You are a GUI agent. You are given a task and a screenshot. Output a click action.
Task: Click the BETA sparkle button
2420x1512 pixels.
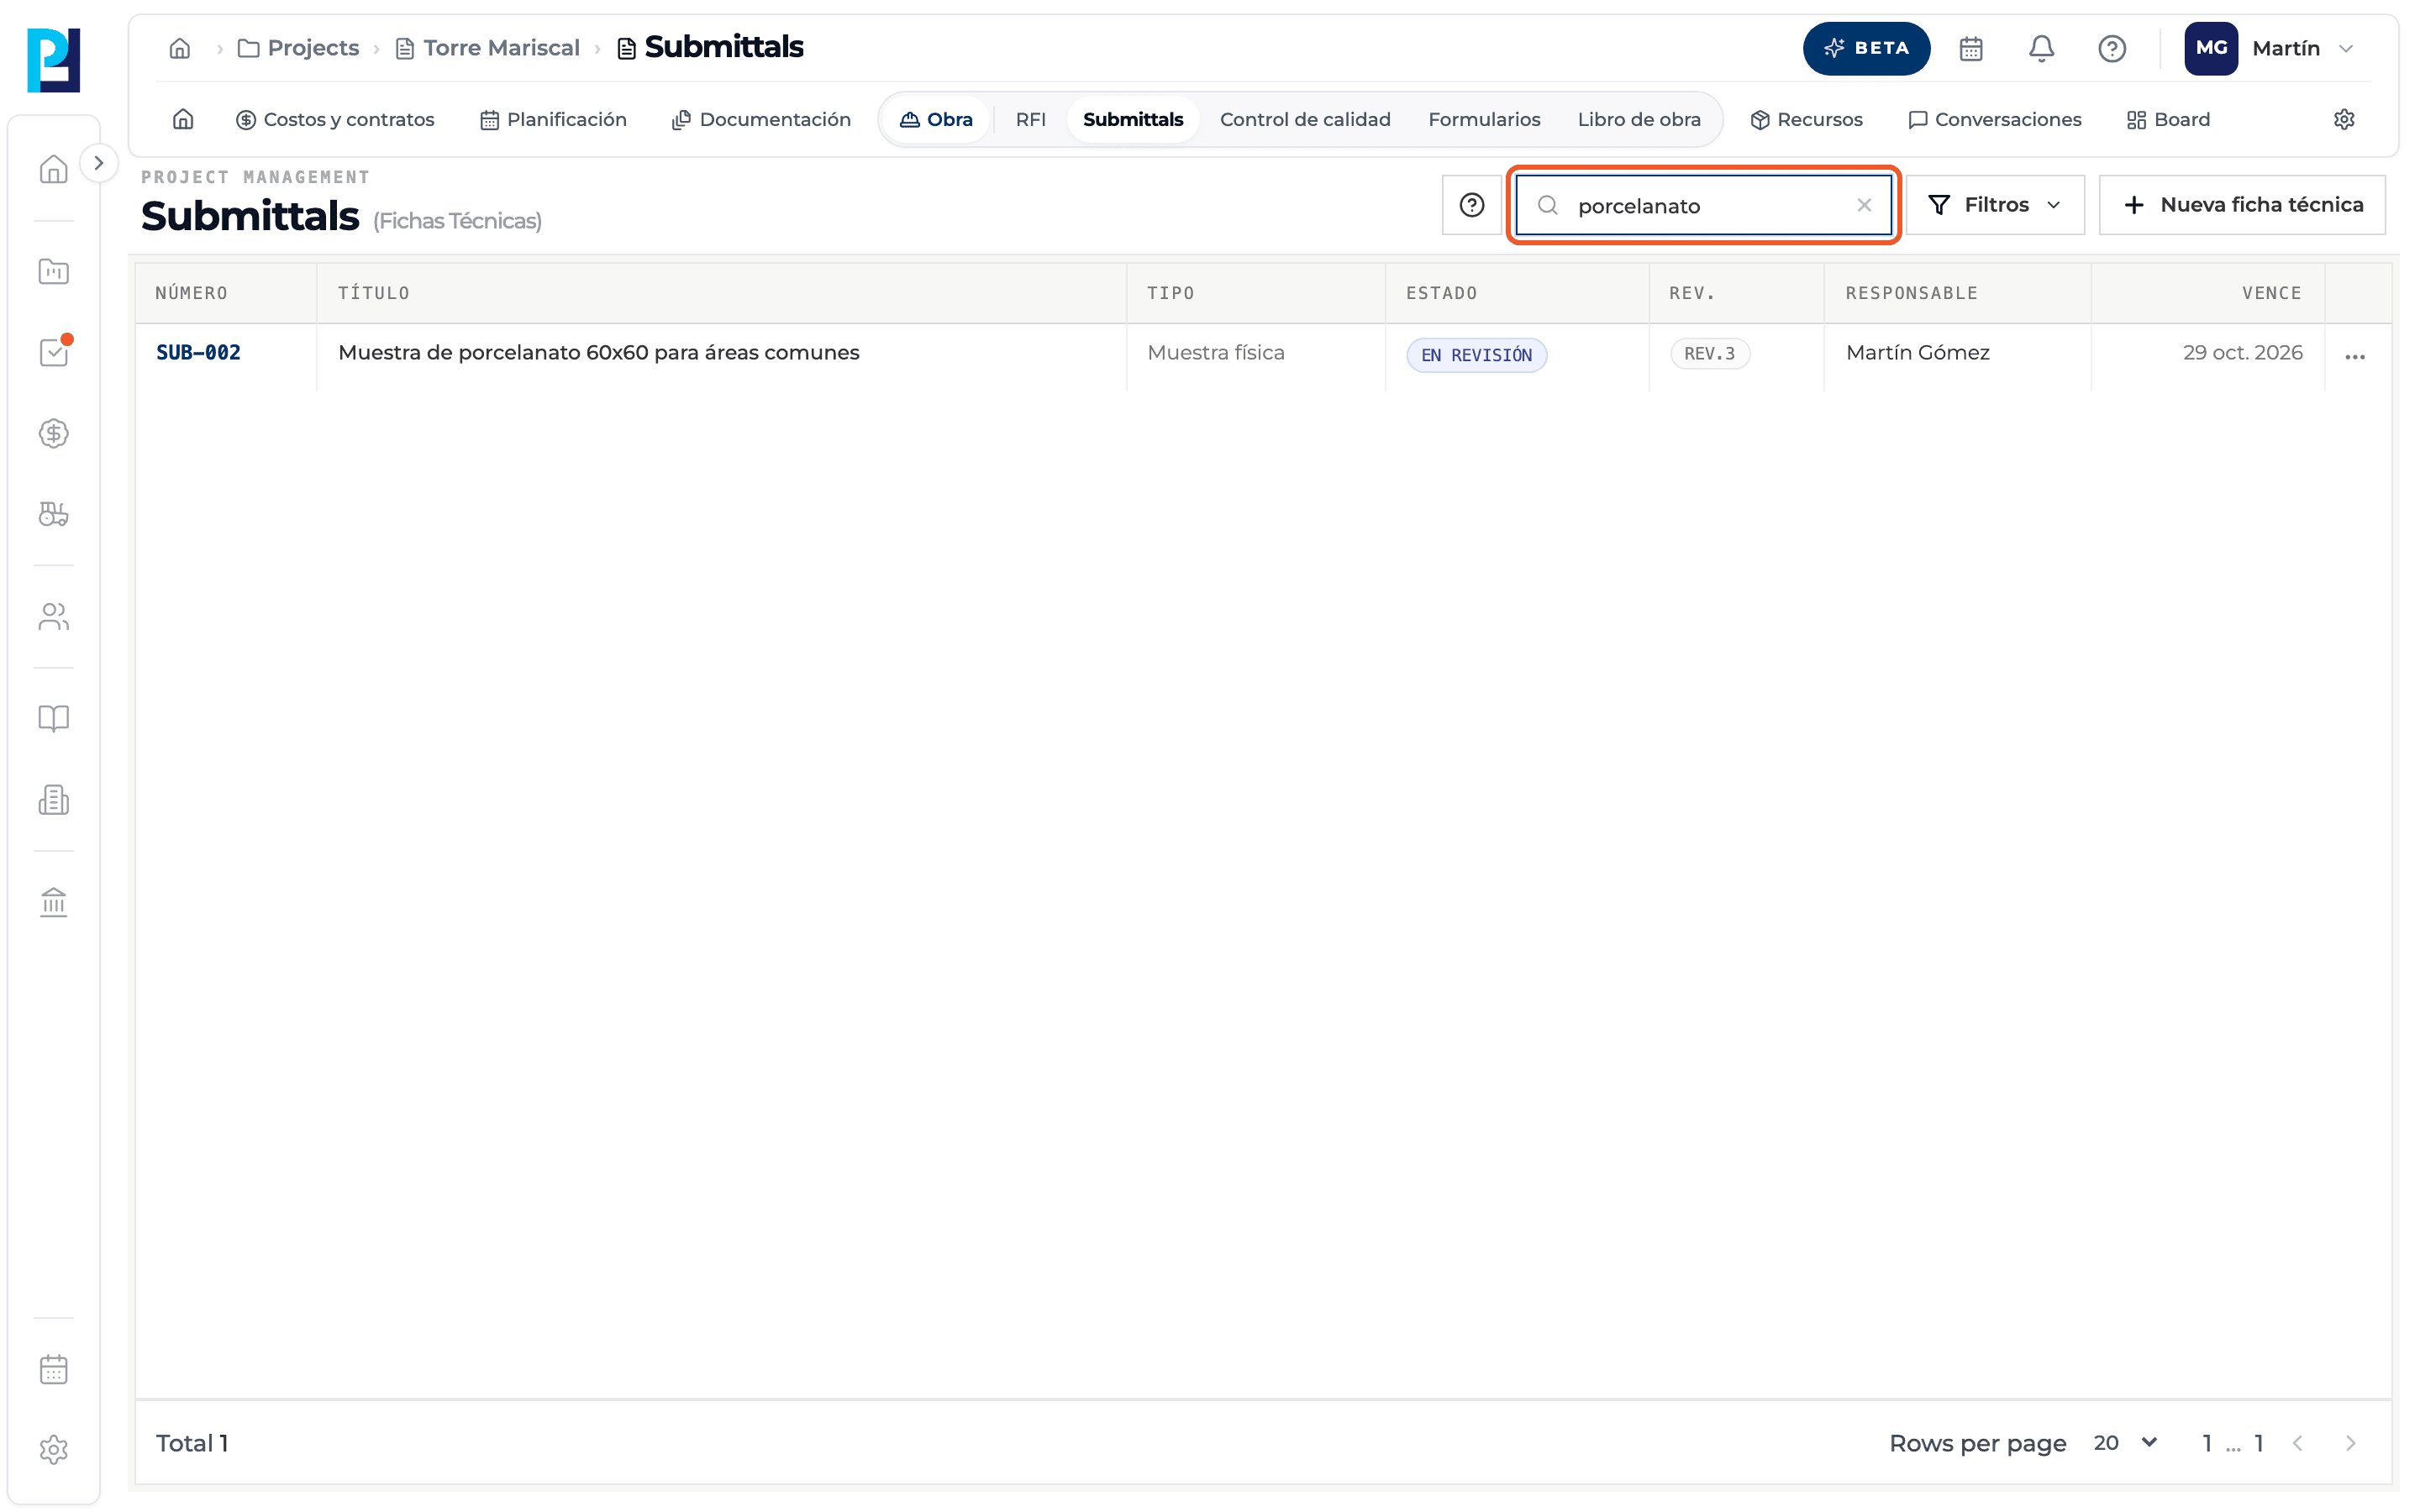click(x=1866, y=48)
